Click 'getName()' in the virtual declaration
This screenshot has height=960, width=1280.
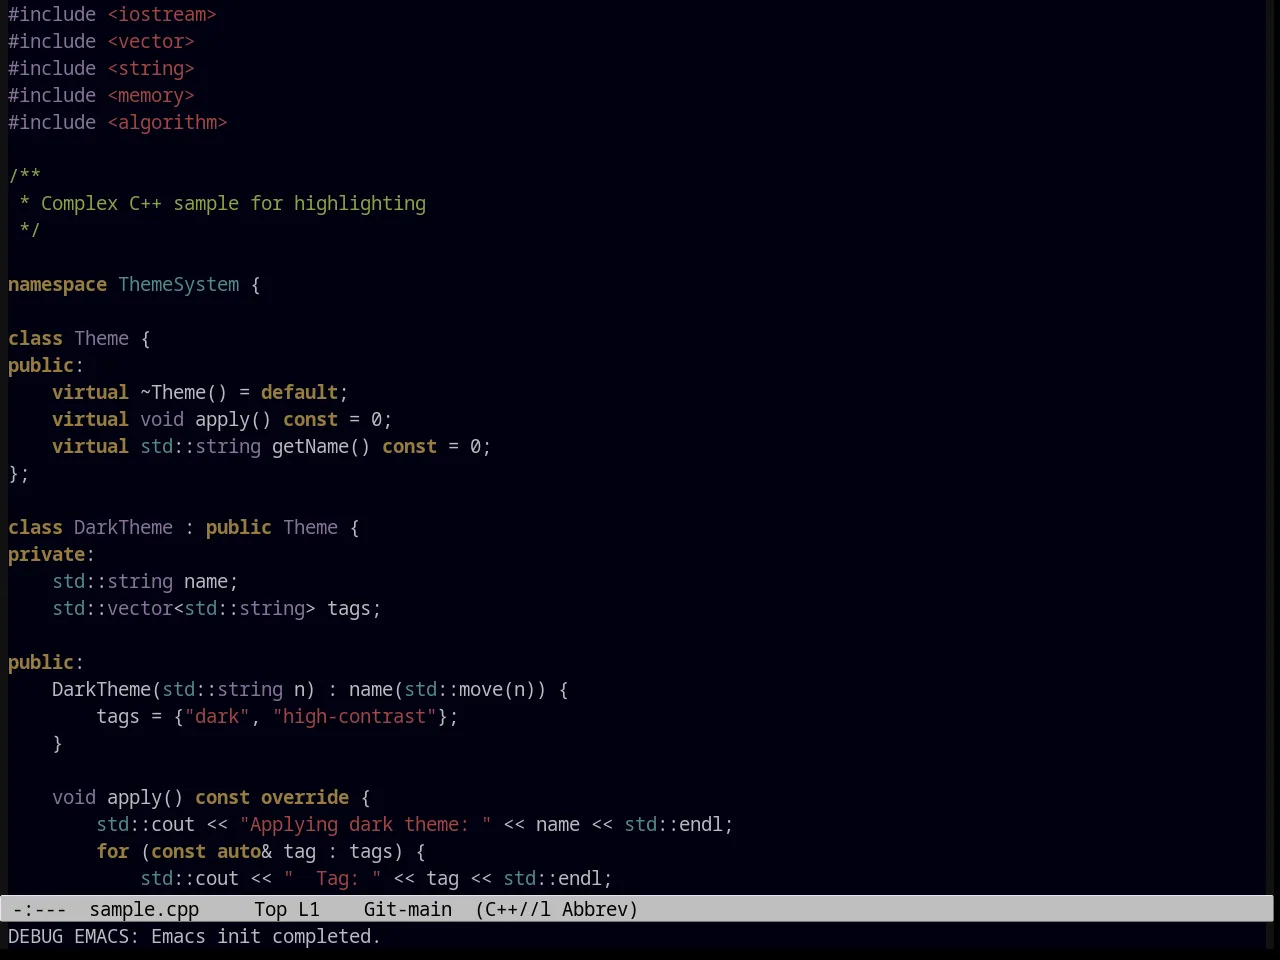point(321,446)
